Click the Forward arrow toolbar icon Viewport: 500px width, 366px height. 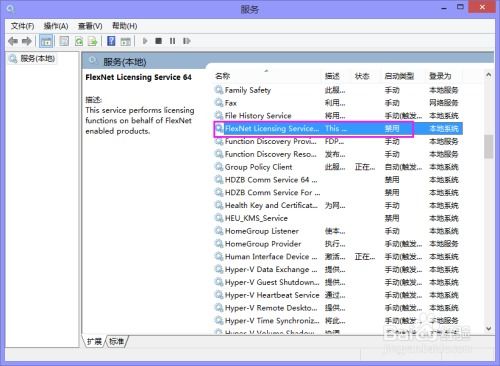tap(27, 41)
